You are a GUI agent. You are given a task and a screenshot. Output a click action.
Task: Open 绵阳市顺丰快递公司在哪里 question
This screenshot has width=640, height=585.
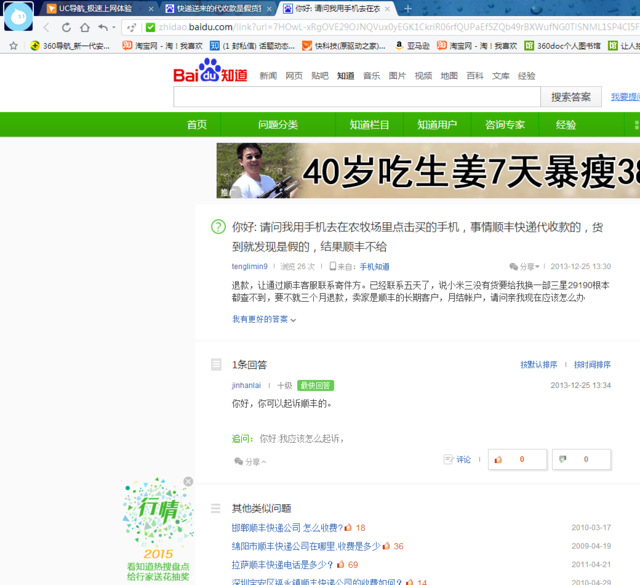point(306,546)
